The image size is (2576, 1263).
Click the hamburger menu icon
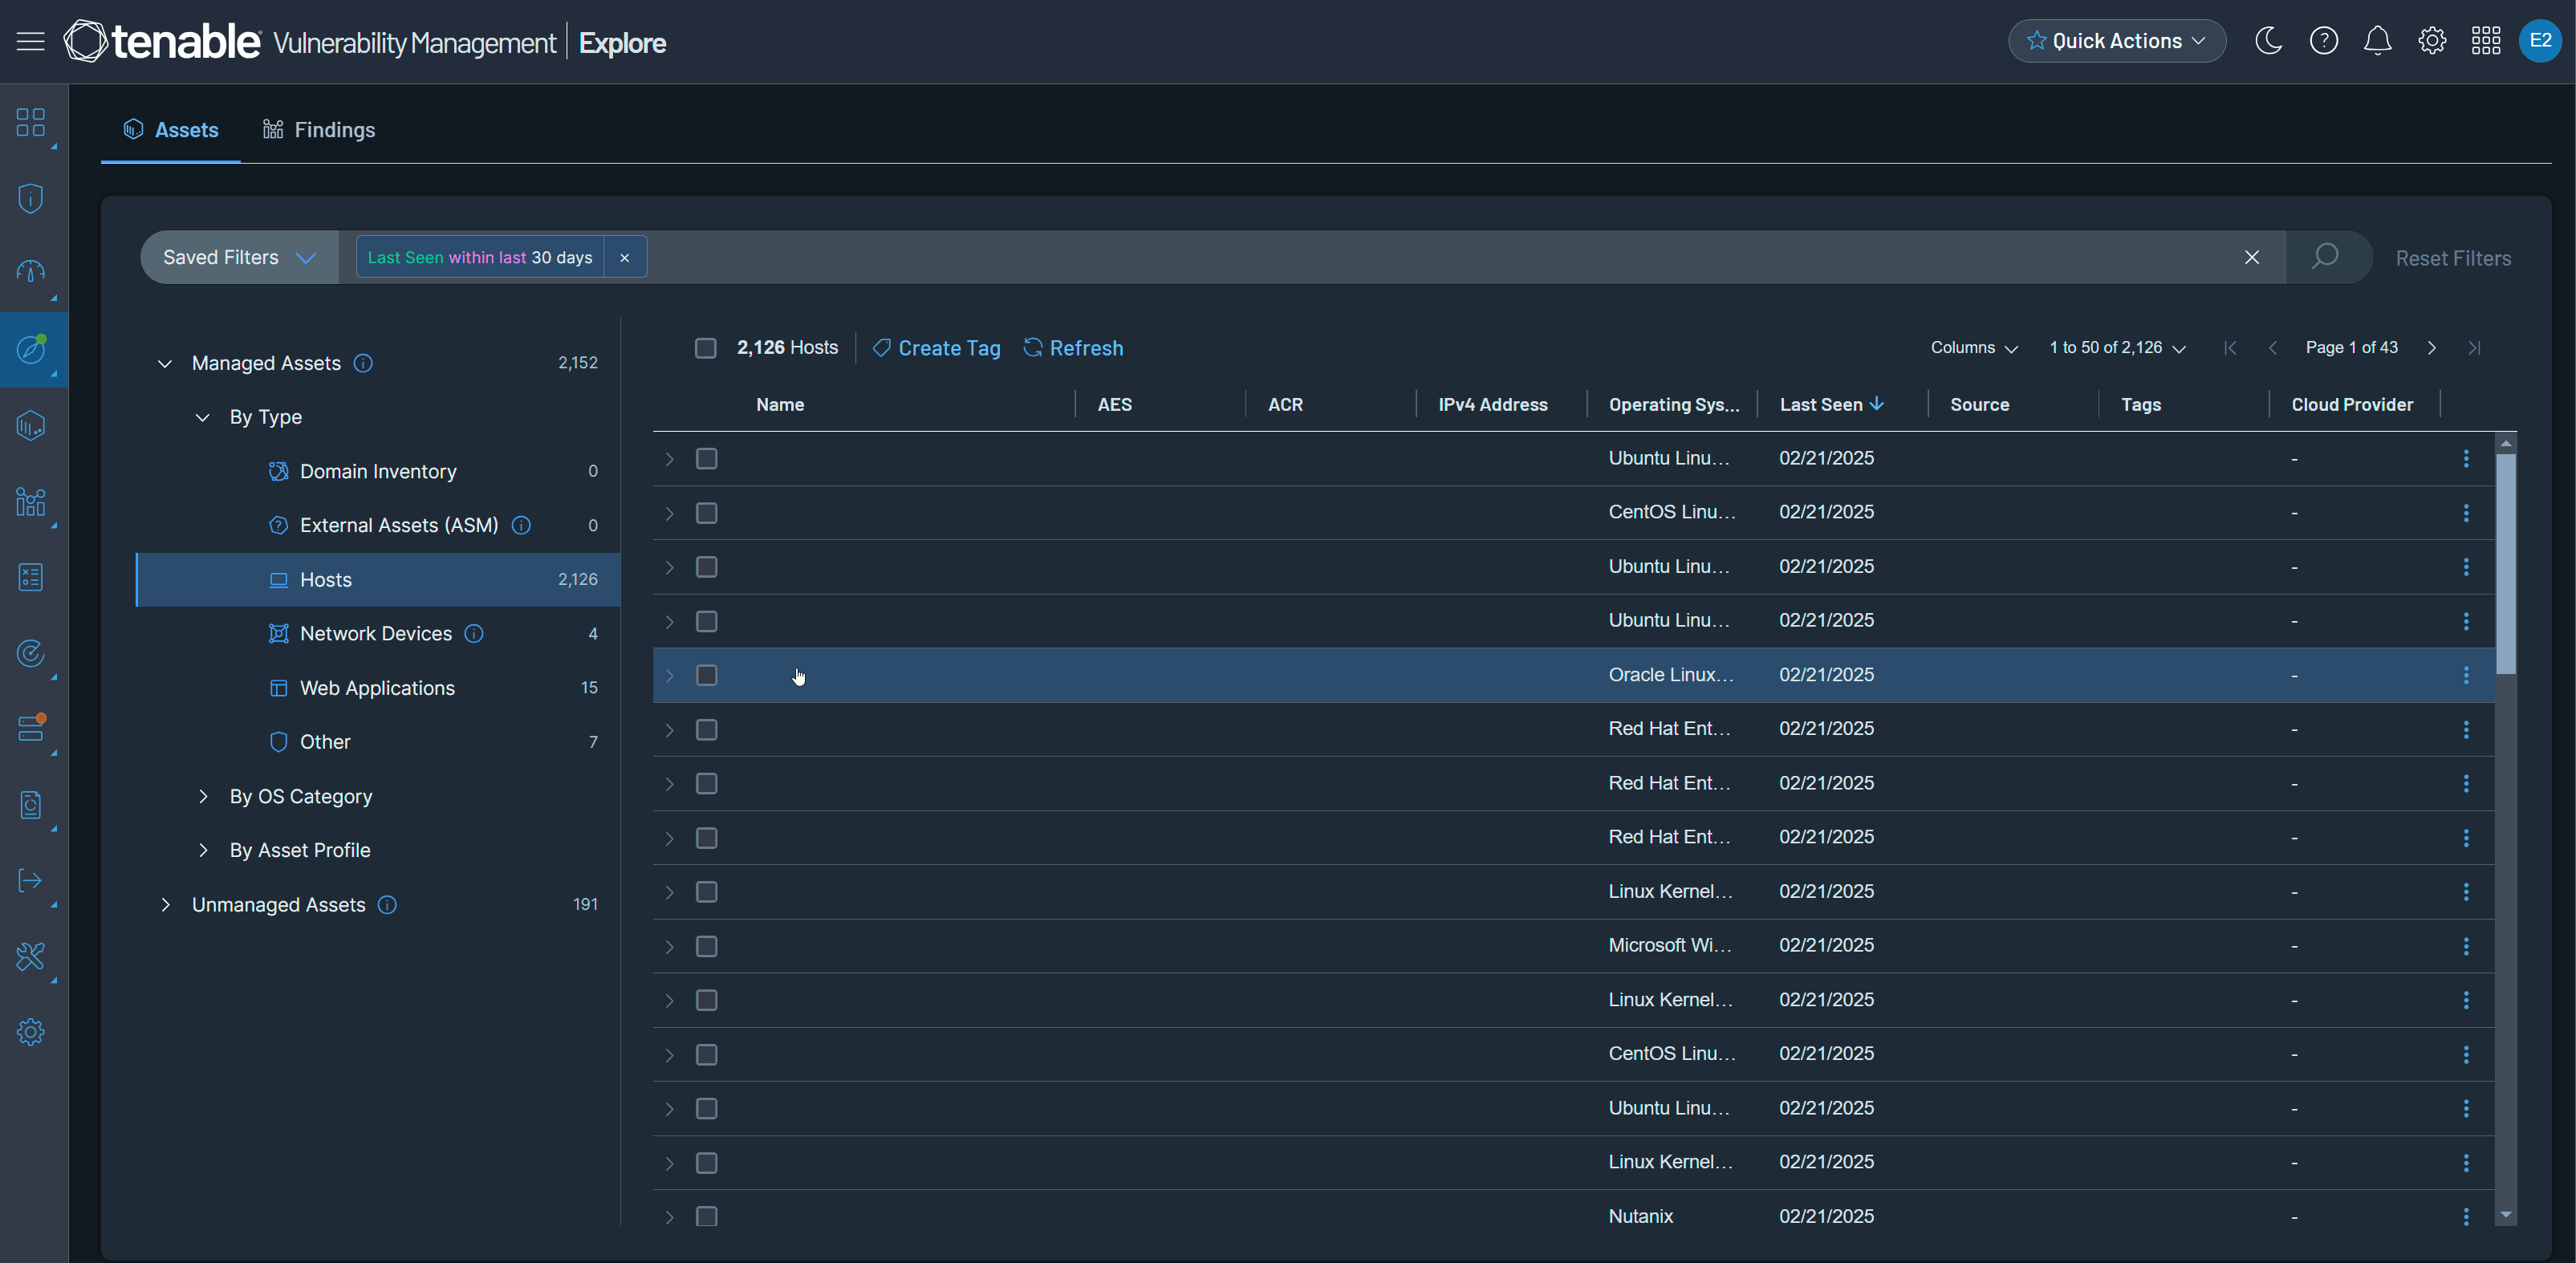(x=31, y=41)
